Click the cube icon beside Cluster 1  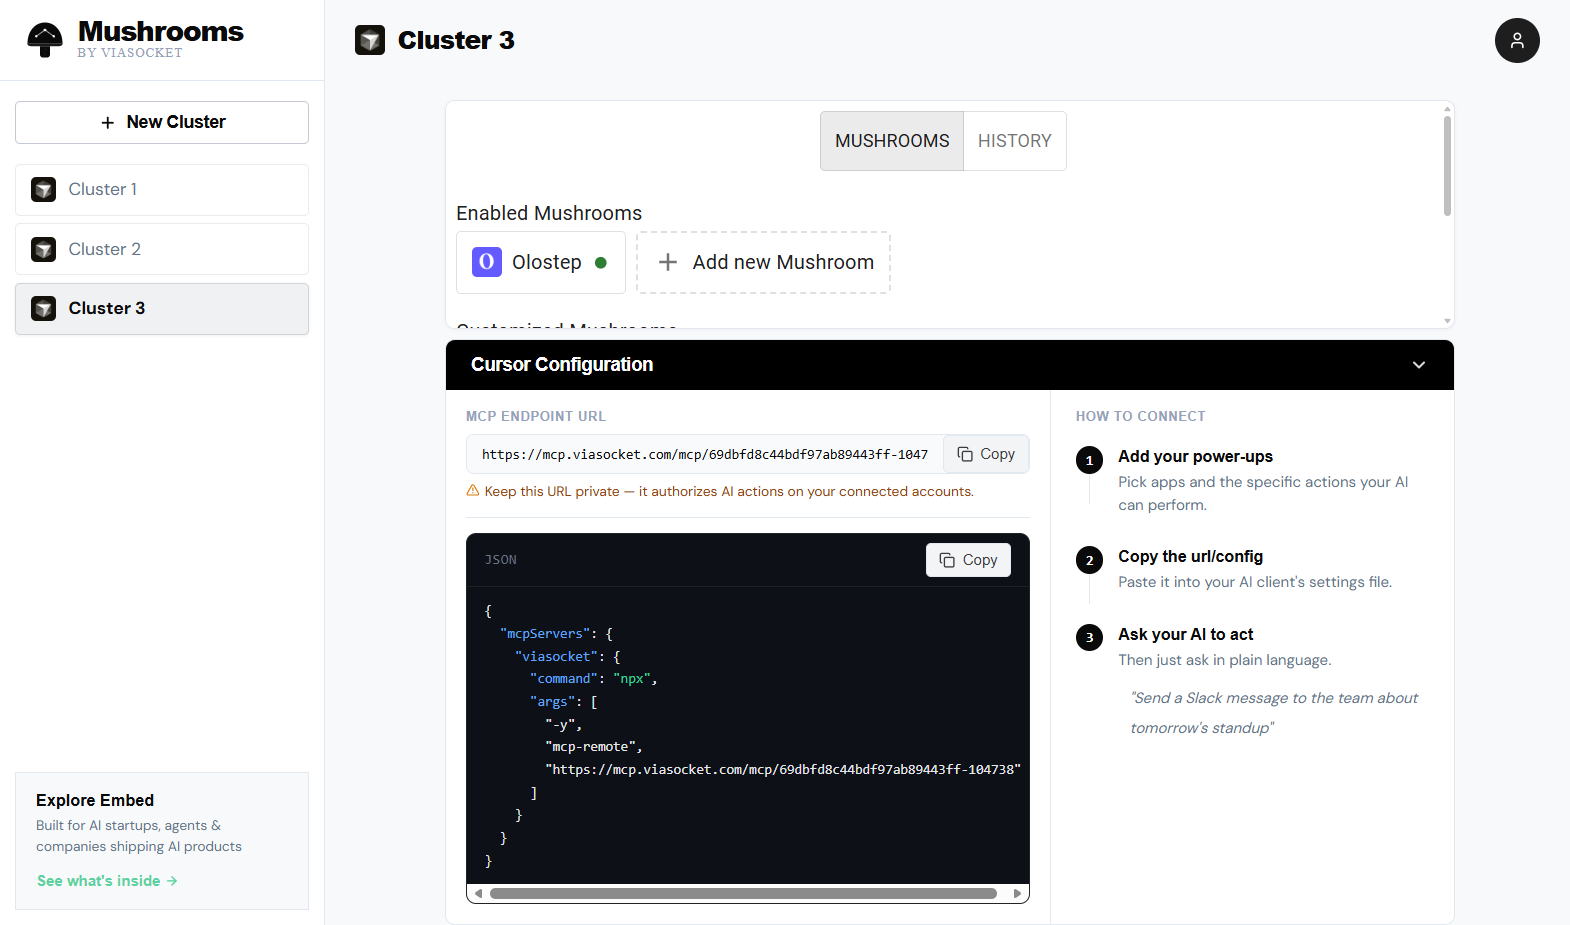[44, 190]
